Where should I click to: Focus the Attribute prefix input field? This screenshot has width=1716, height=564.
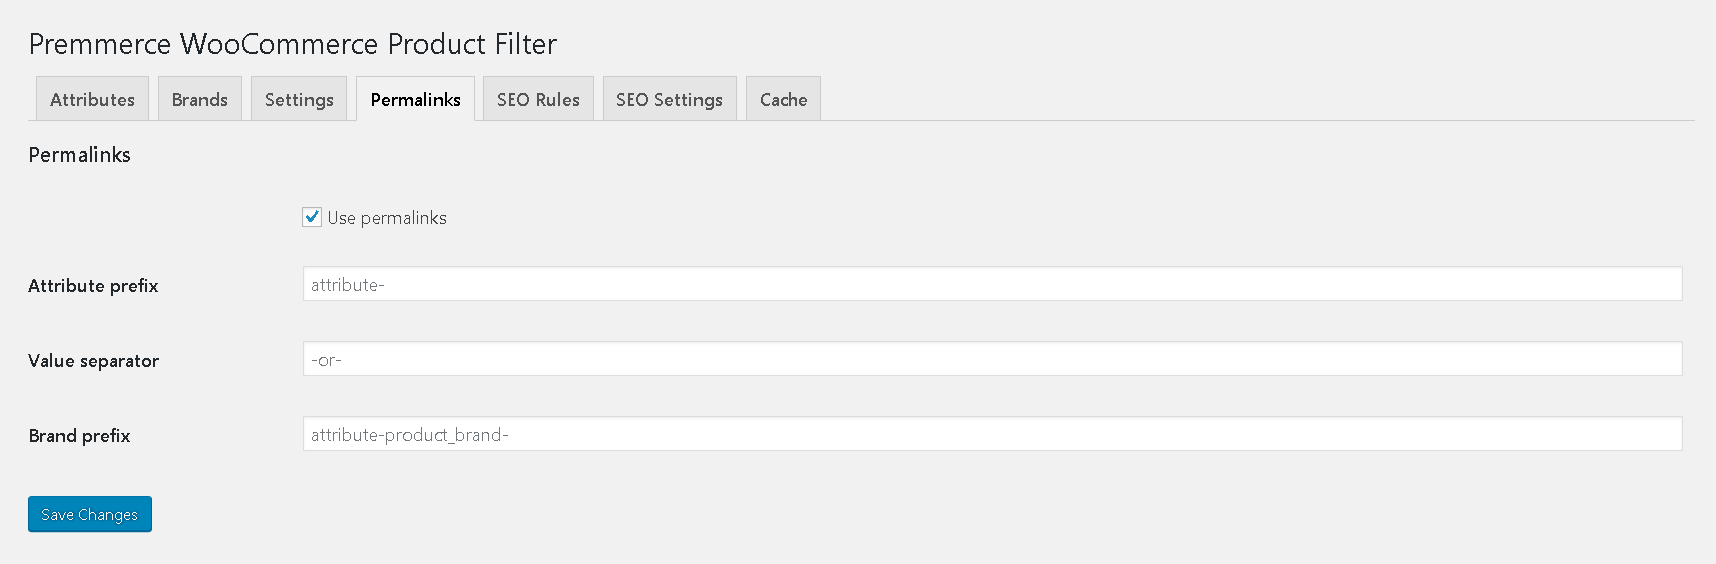point(992,284)
